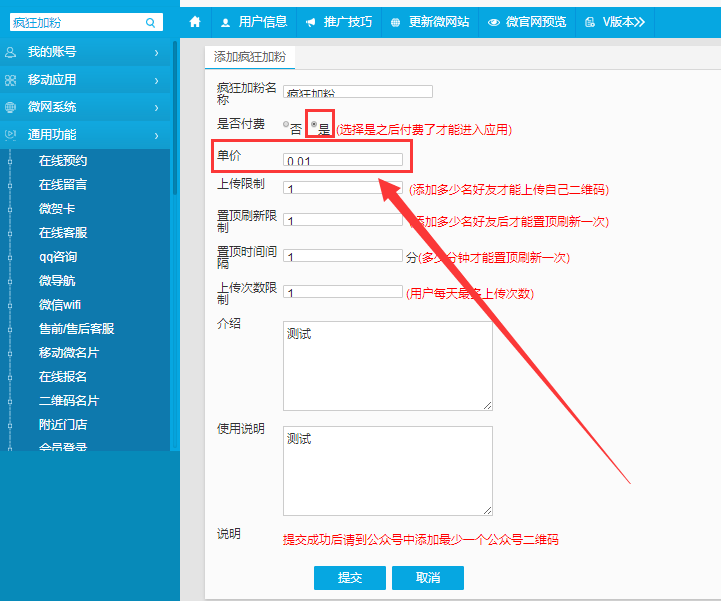Click the 上传次数限制 input field
721x601 pixels.
click(343, 292)
